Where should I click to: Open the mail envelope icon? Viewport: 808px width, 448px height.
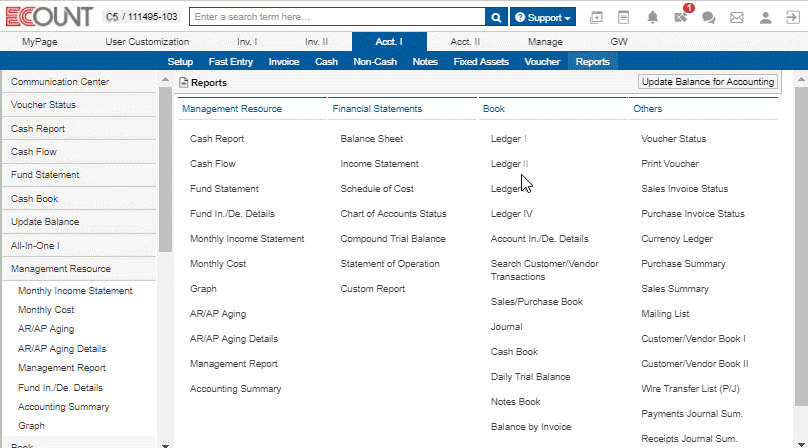tap(737, 18)
